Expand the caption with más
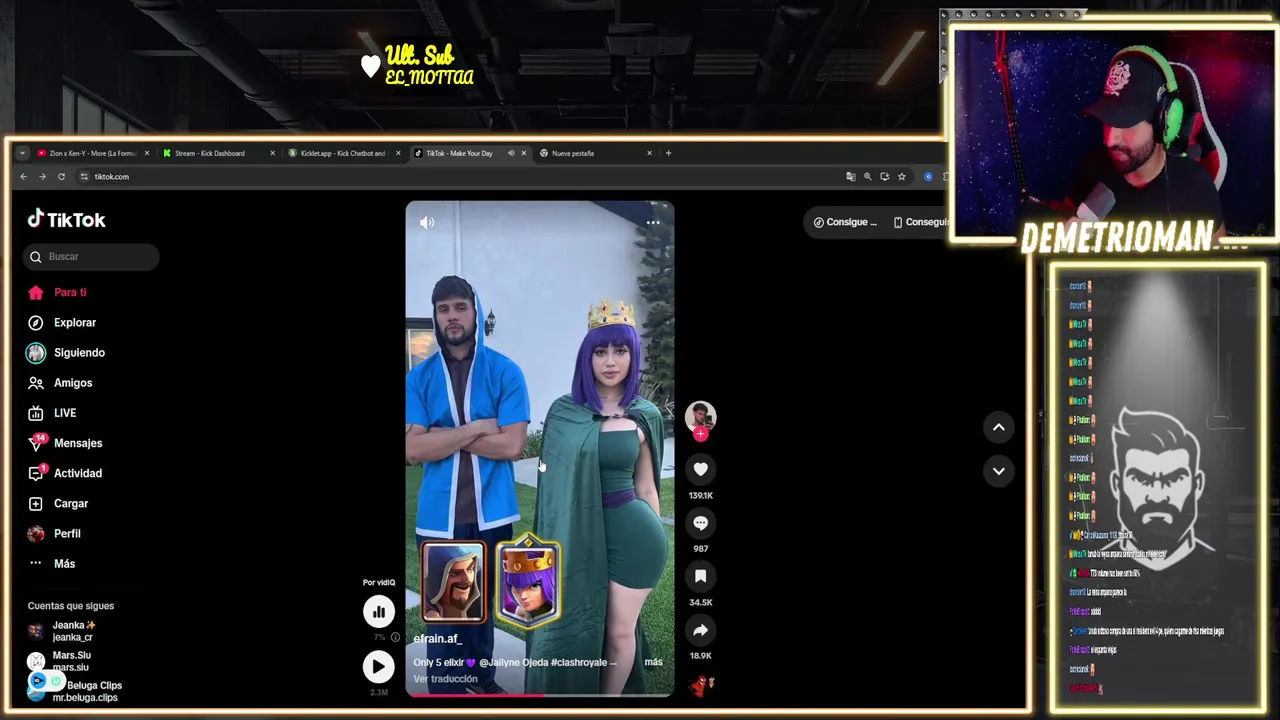The width and height of the screenshot is (1280, 720). [653, 662]
